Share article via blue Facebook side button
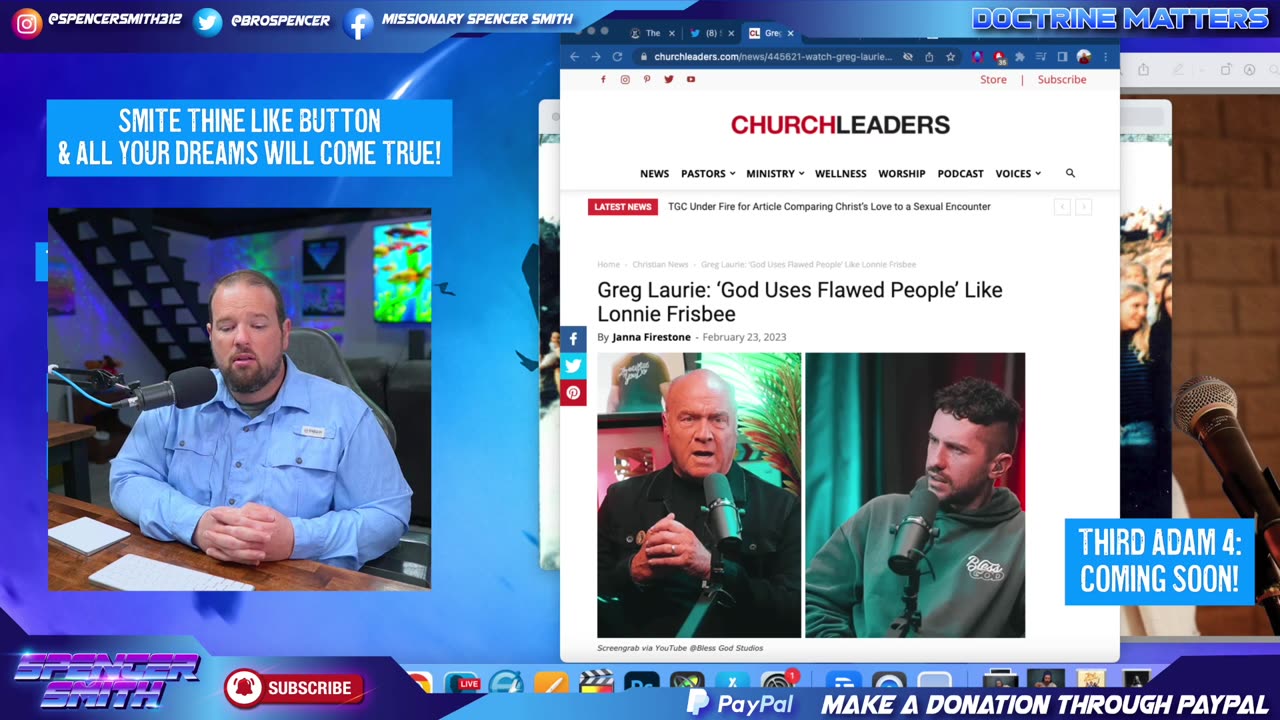The image size is (1280, 720). [573, 339]
